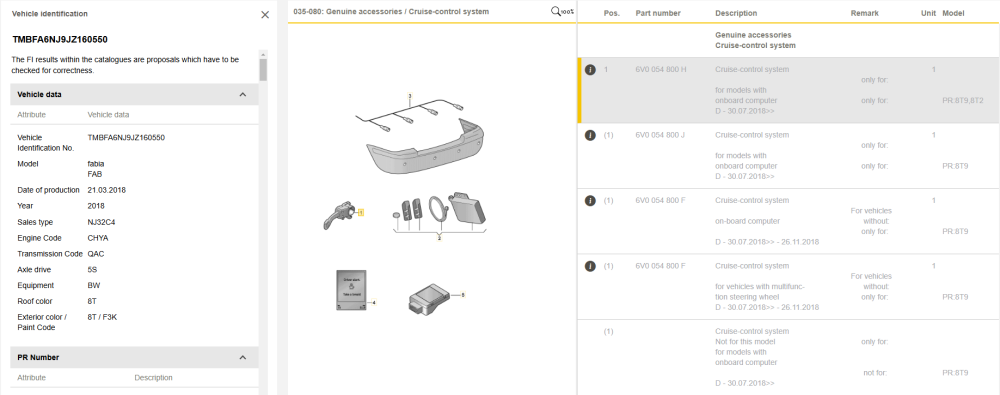Open info for part 6V0 054 800 H

pos(591,70)
